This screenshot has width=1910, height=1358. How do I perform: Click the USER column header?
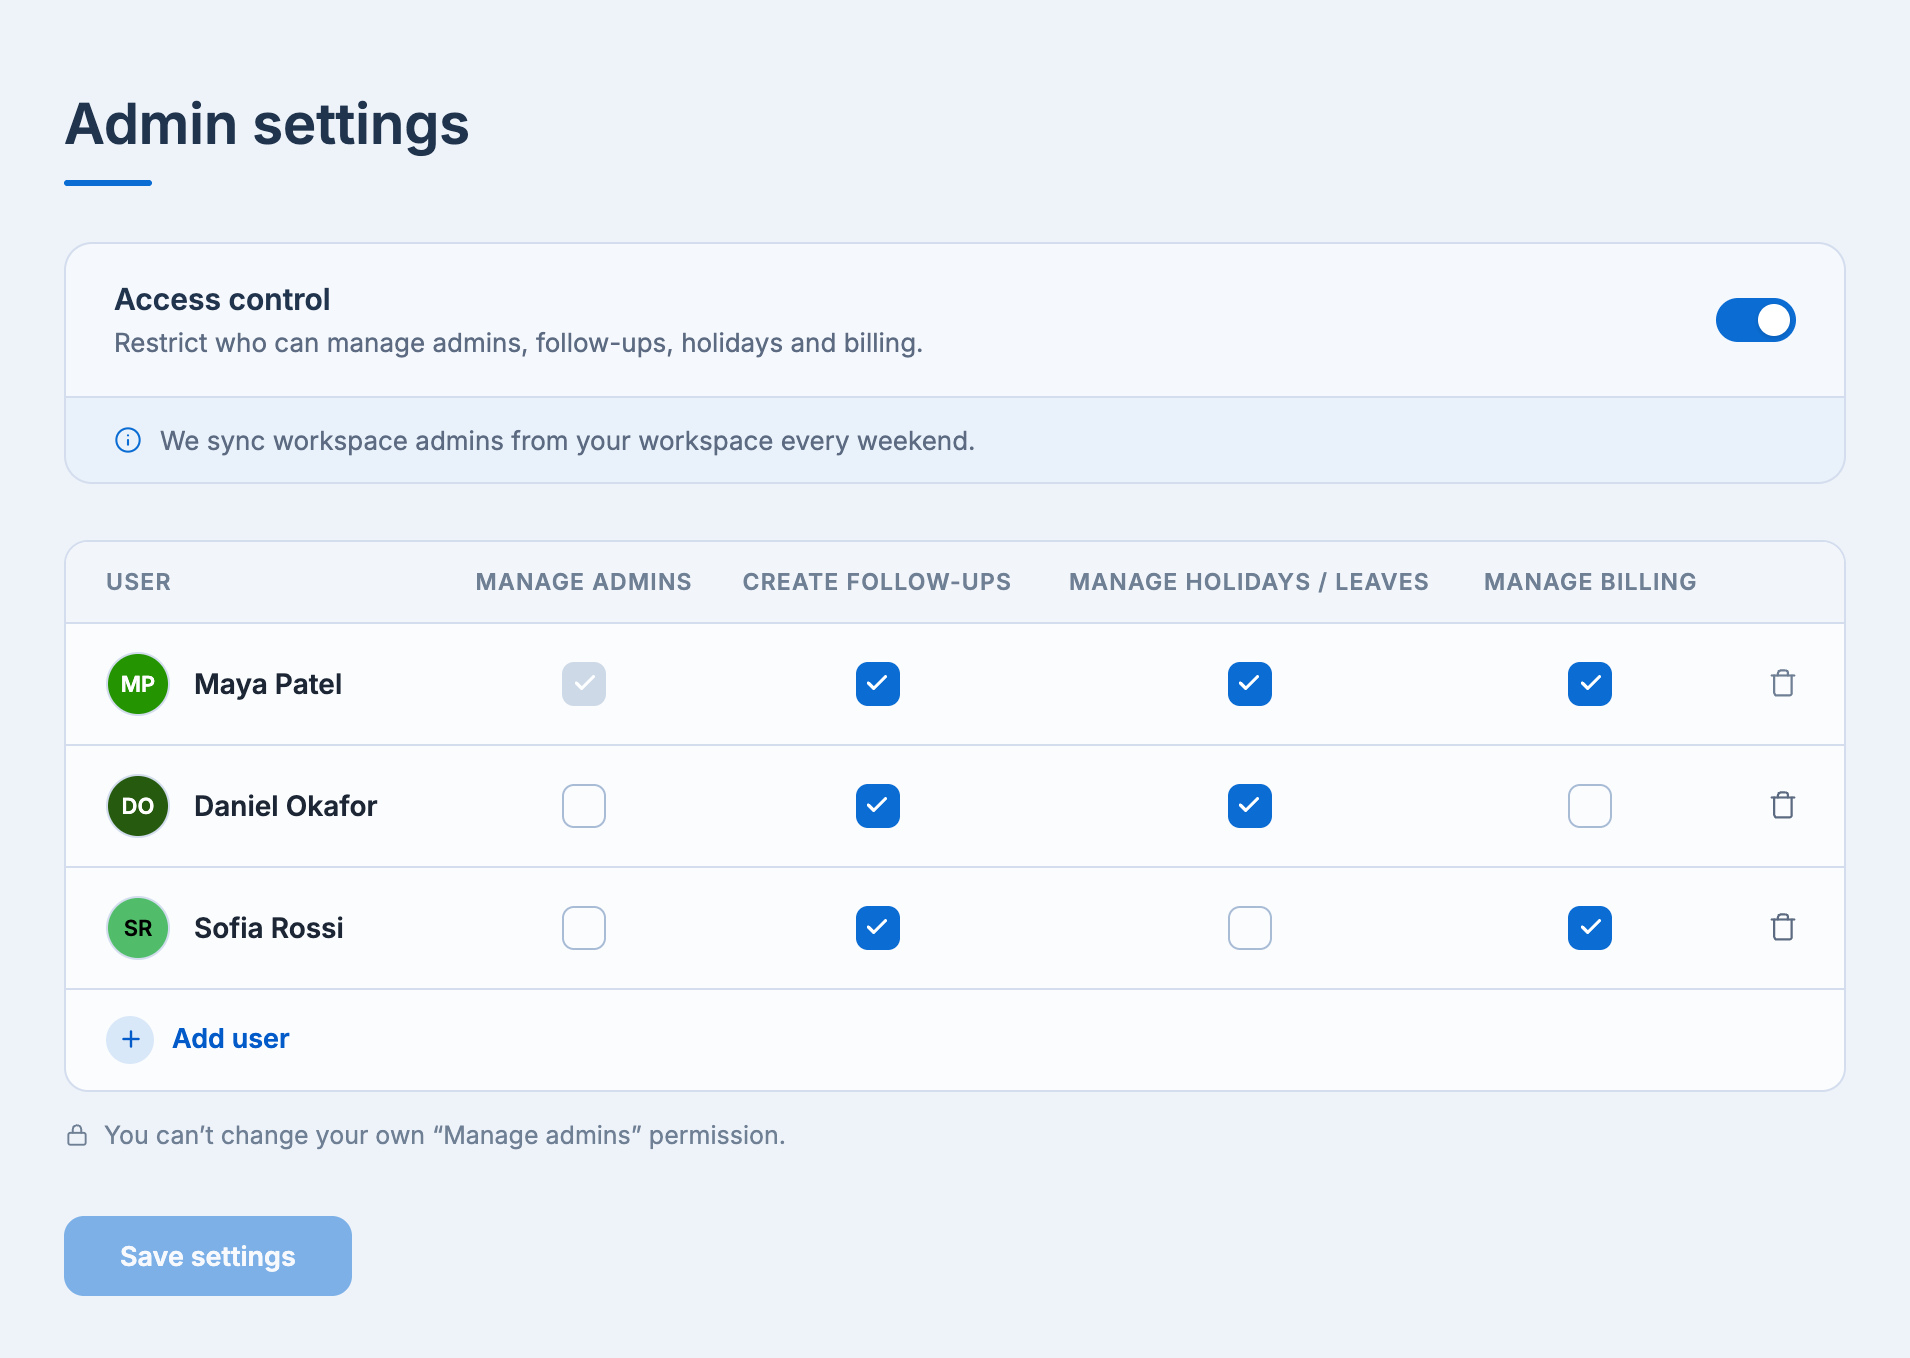139,582
